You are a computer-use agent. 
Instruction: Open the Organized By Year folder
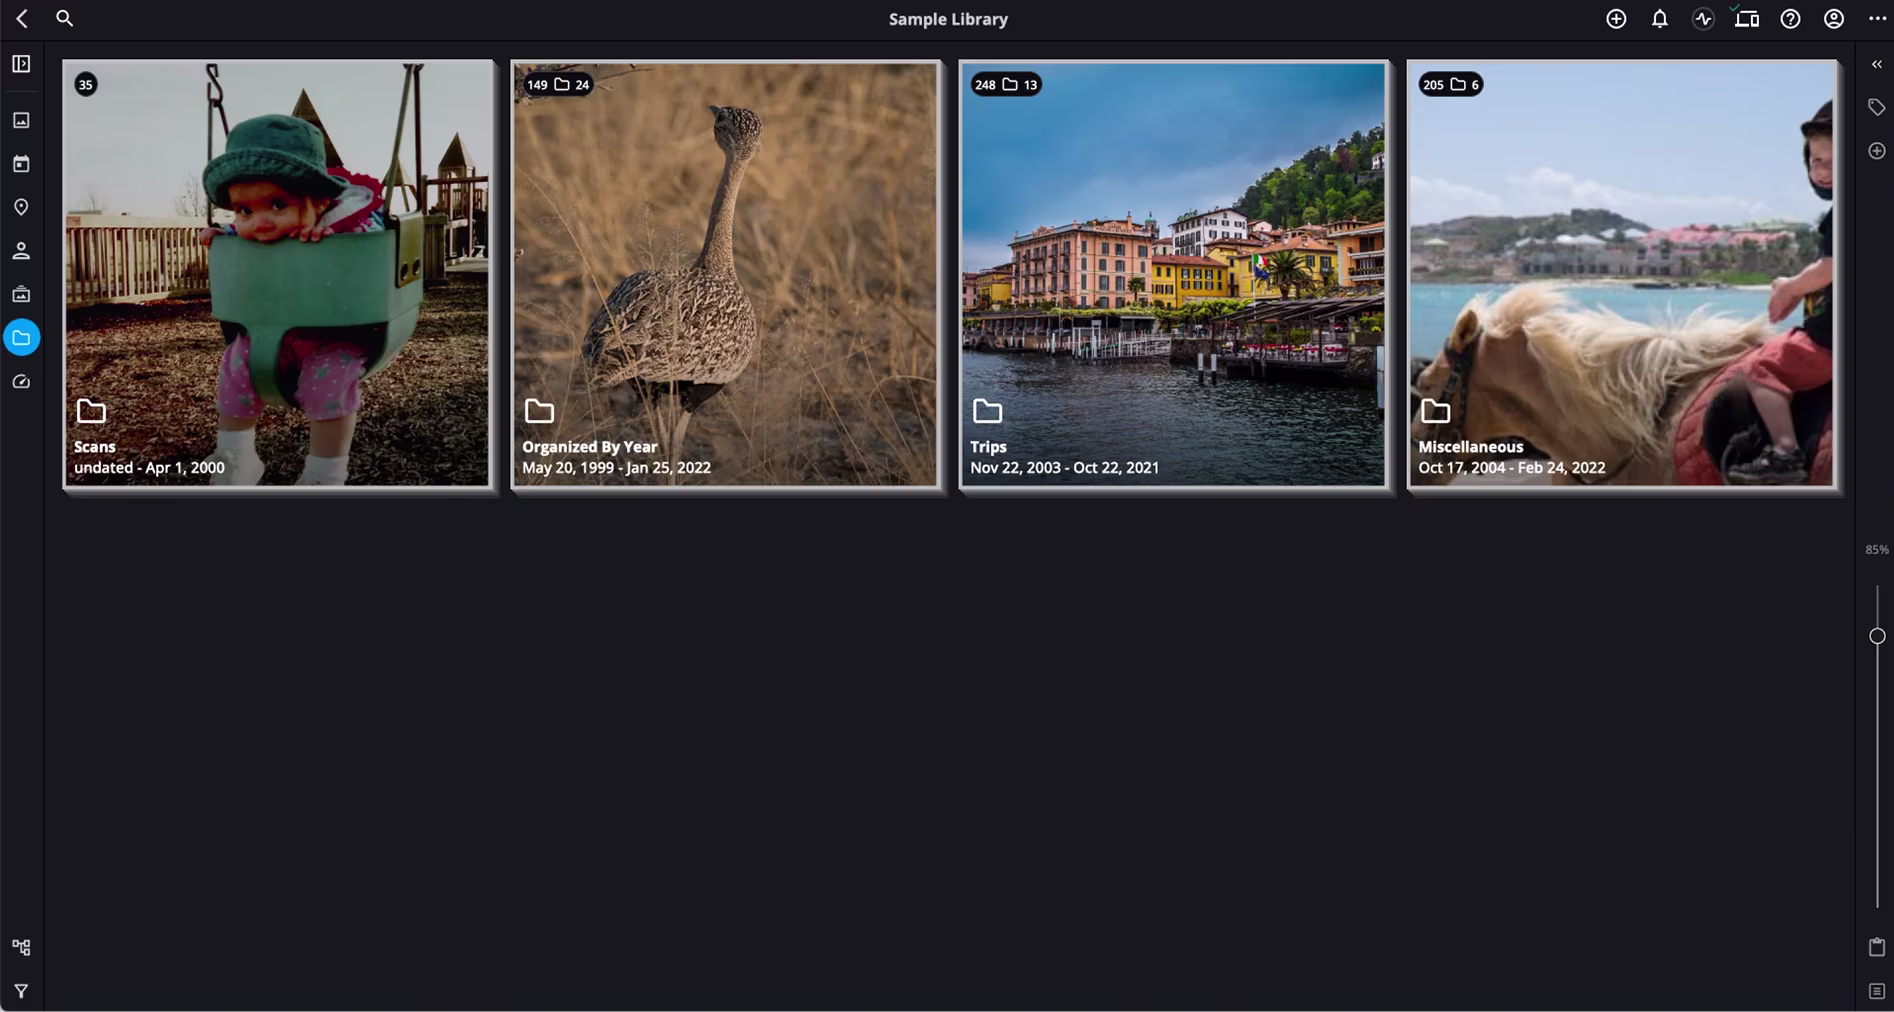click(725, 274)
